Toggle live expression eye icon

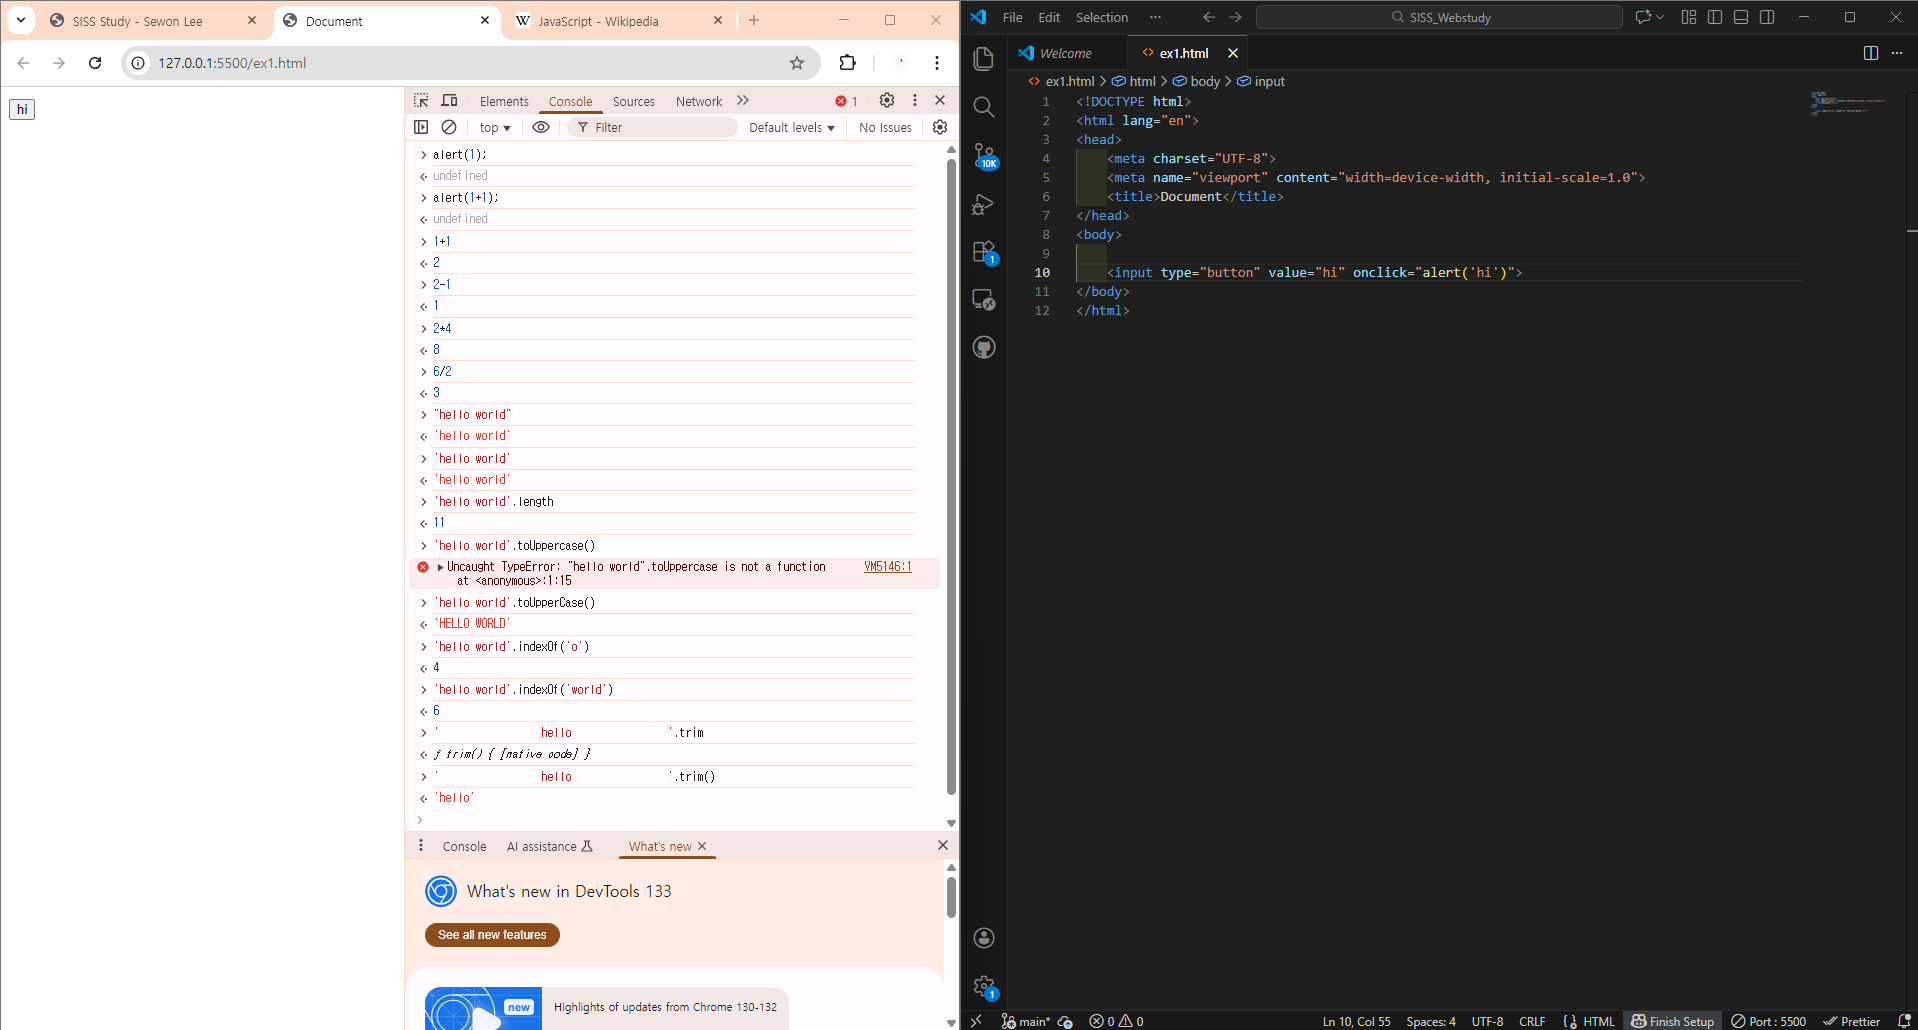(x=541, y=127)
